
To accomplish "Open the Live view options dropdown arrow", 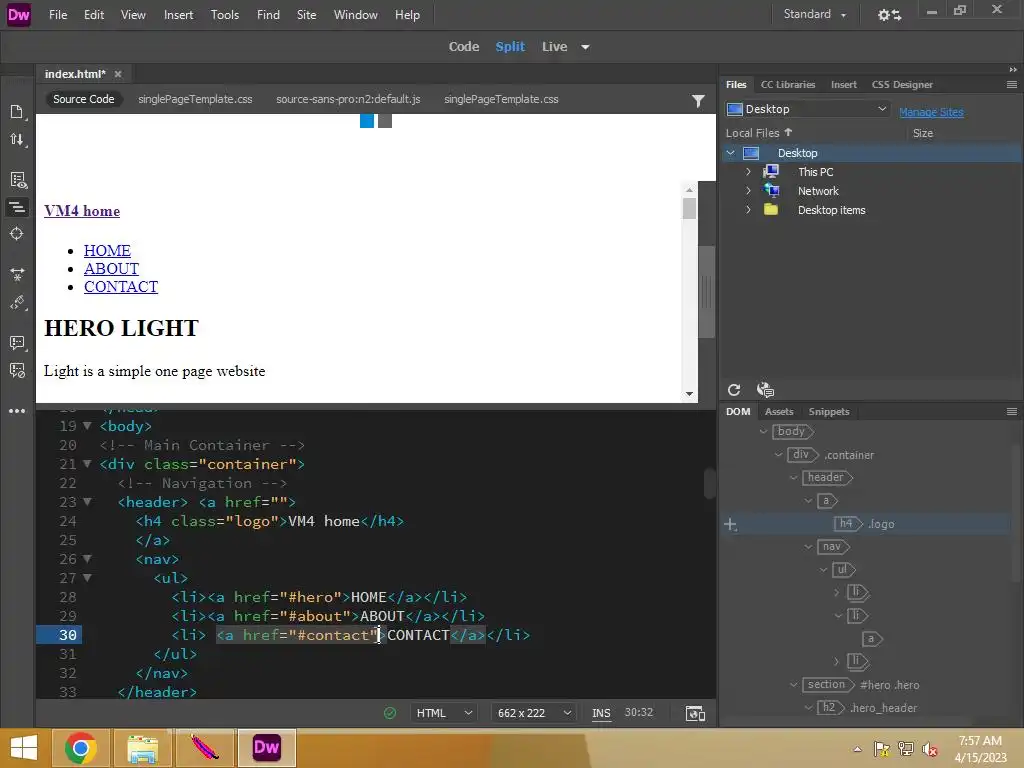I will pos(585,47).
